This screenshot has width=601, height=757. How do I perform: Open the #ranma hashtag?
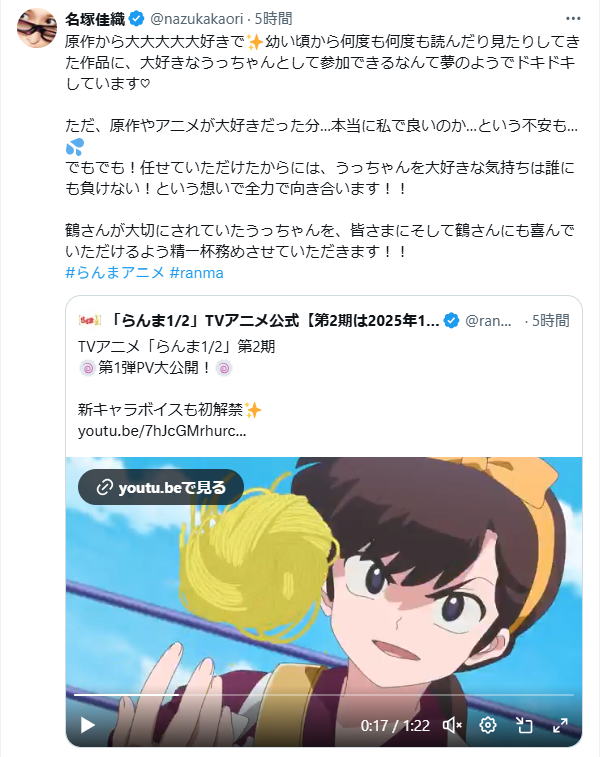pyautogui.click(x=197, y=273)
